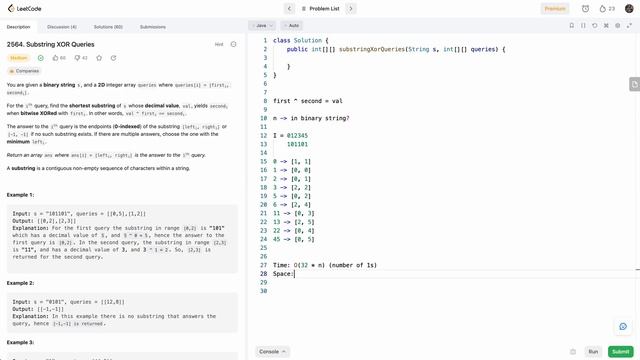Image resolution: width=640 pixels, height=360 pixels.
Task: Click line 'first ^ second = val'
Action: [x=308, y=101]
